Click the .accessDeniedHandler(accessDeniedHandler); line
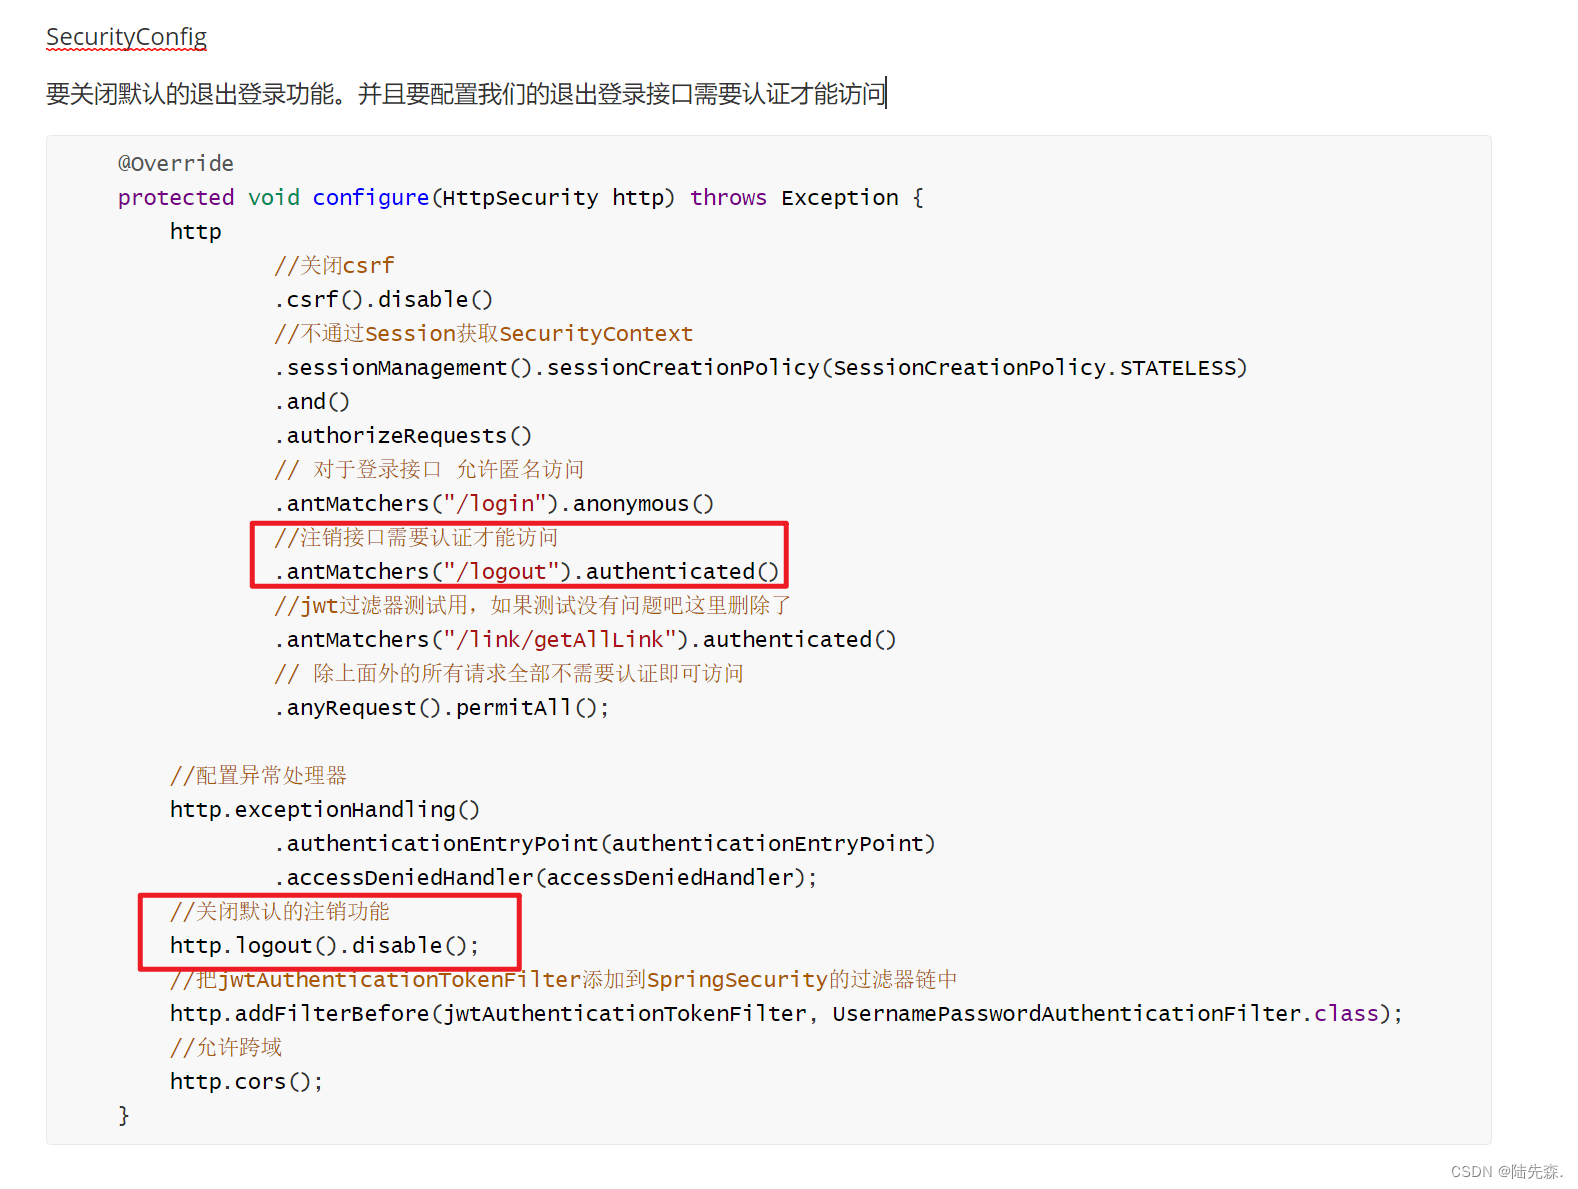The image size is (1578, 1189). click(x=546, y=878)
